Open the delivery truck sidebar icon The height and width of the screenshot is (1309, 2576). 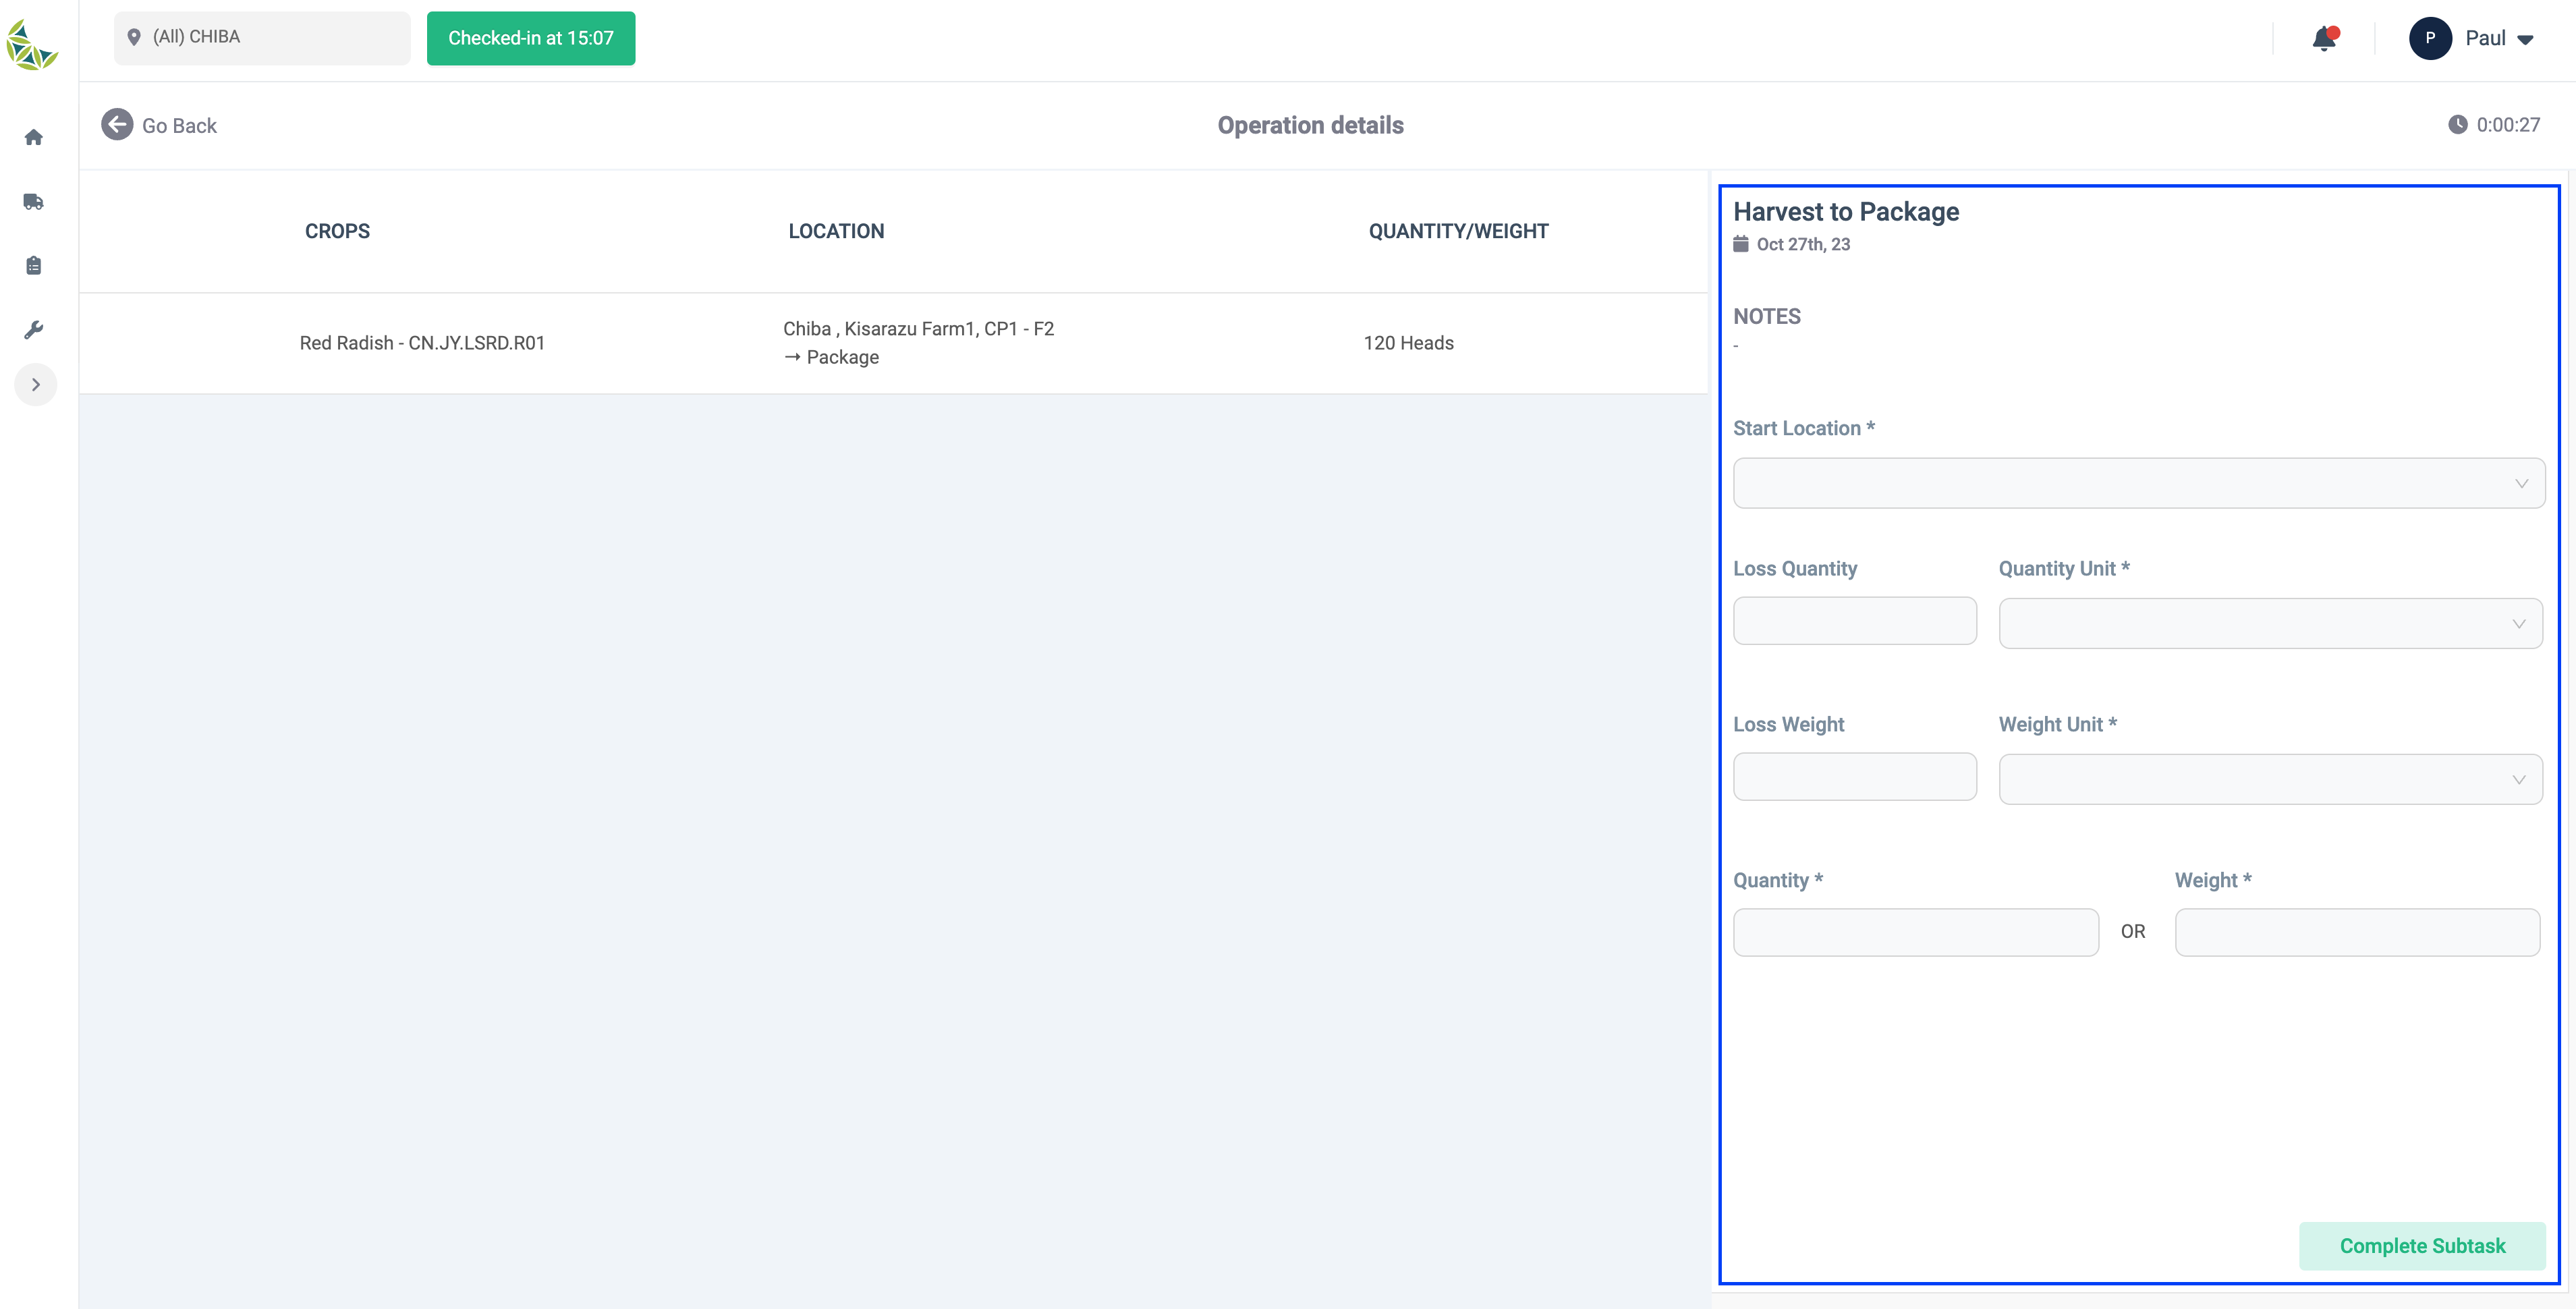point(34,202)
